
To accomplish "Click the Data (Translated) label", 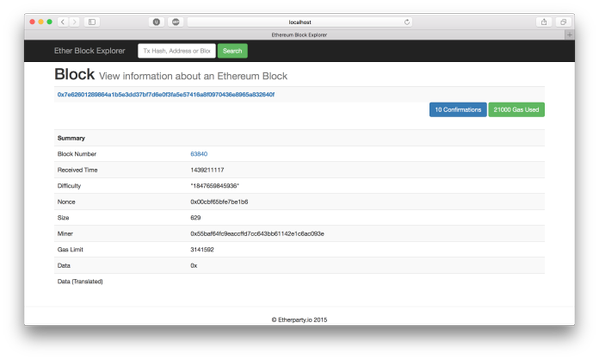I will click(x=80, y=282).
